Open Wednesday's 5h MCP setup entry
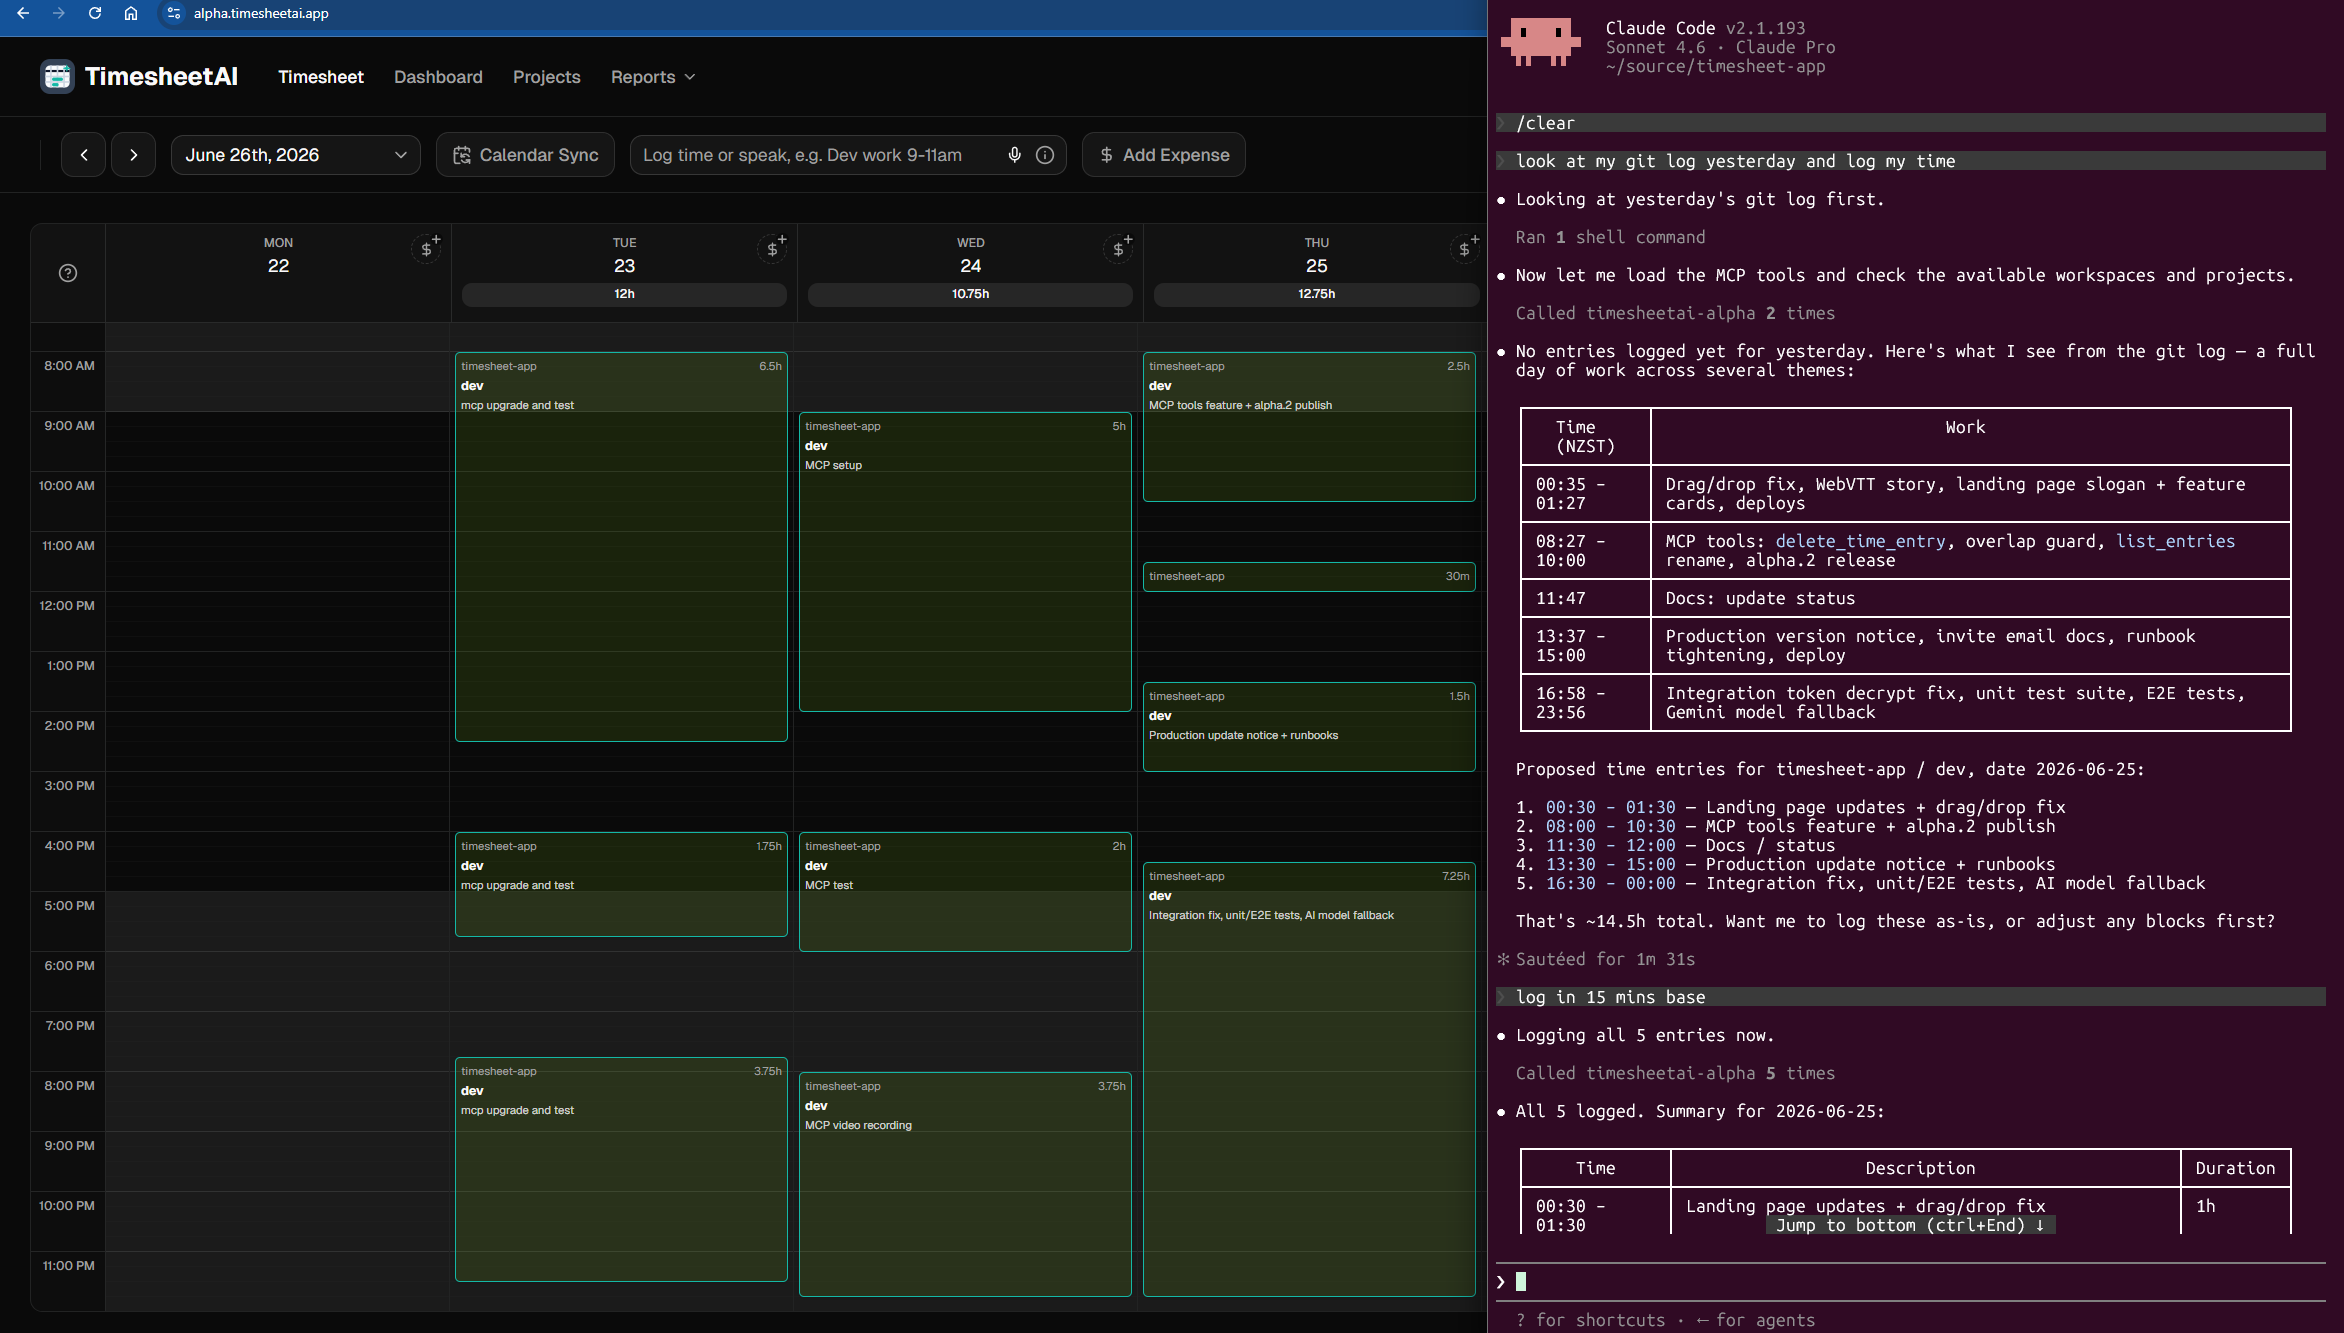 point(965,562)
